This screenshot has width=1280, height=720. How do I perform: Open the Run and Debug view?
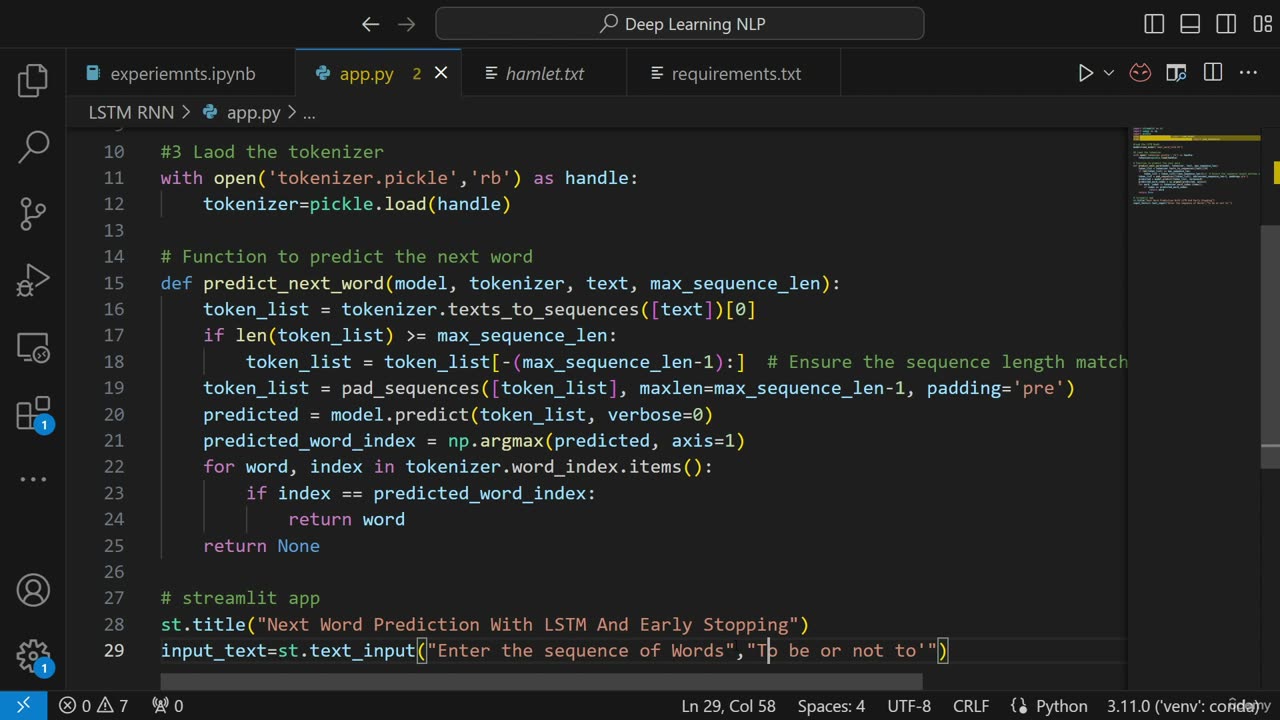tap(33, 280)
